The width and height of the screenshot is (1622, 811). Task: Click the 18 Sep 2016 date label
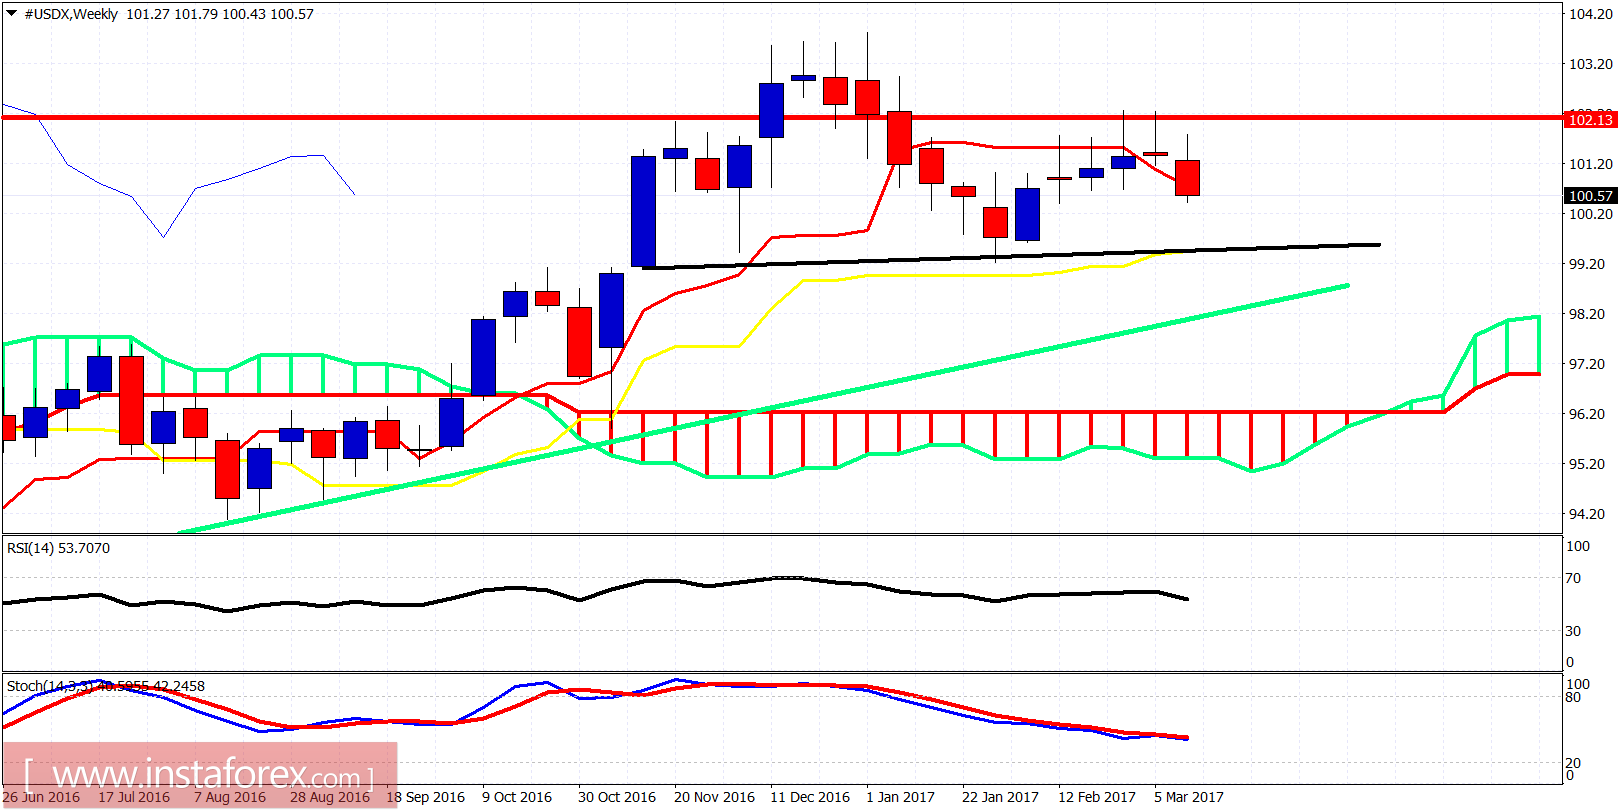[x=426, y=797]
